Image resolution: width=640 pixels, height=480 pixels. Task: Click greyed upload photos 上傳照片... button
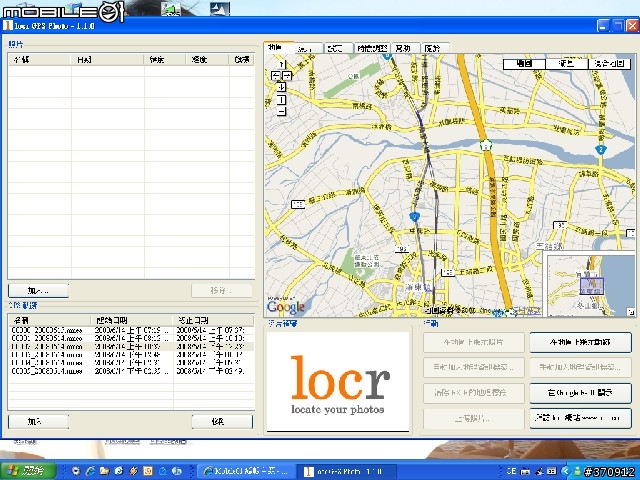click(x=473, y=418)
